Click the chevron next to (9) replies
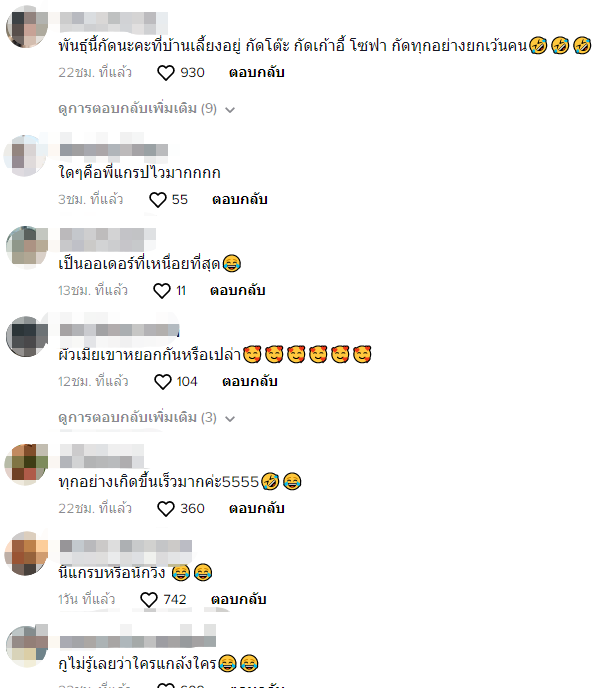Screen dimensions: 607x688 click(x=230, y=110)
